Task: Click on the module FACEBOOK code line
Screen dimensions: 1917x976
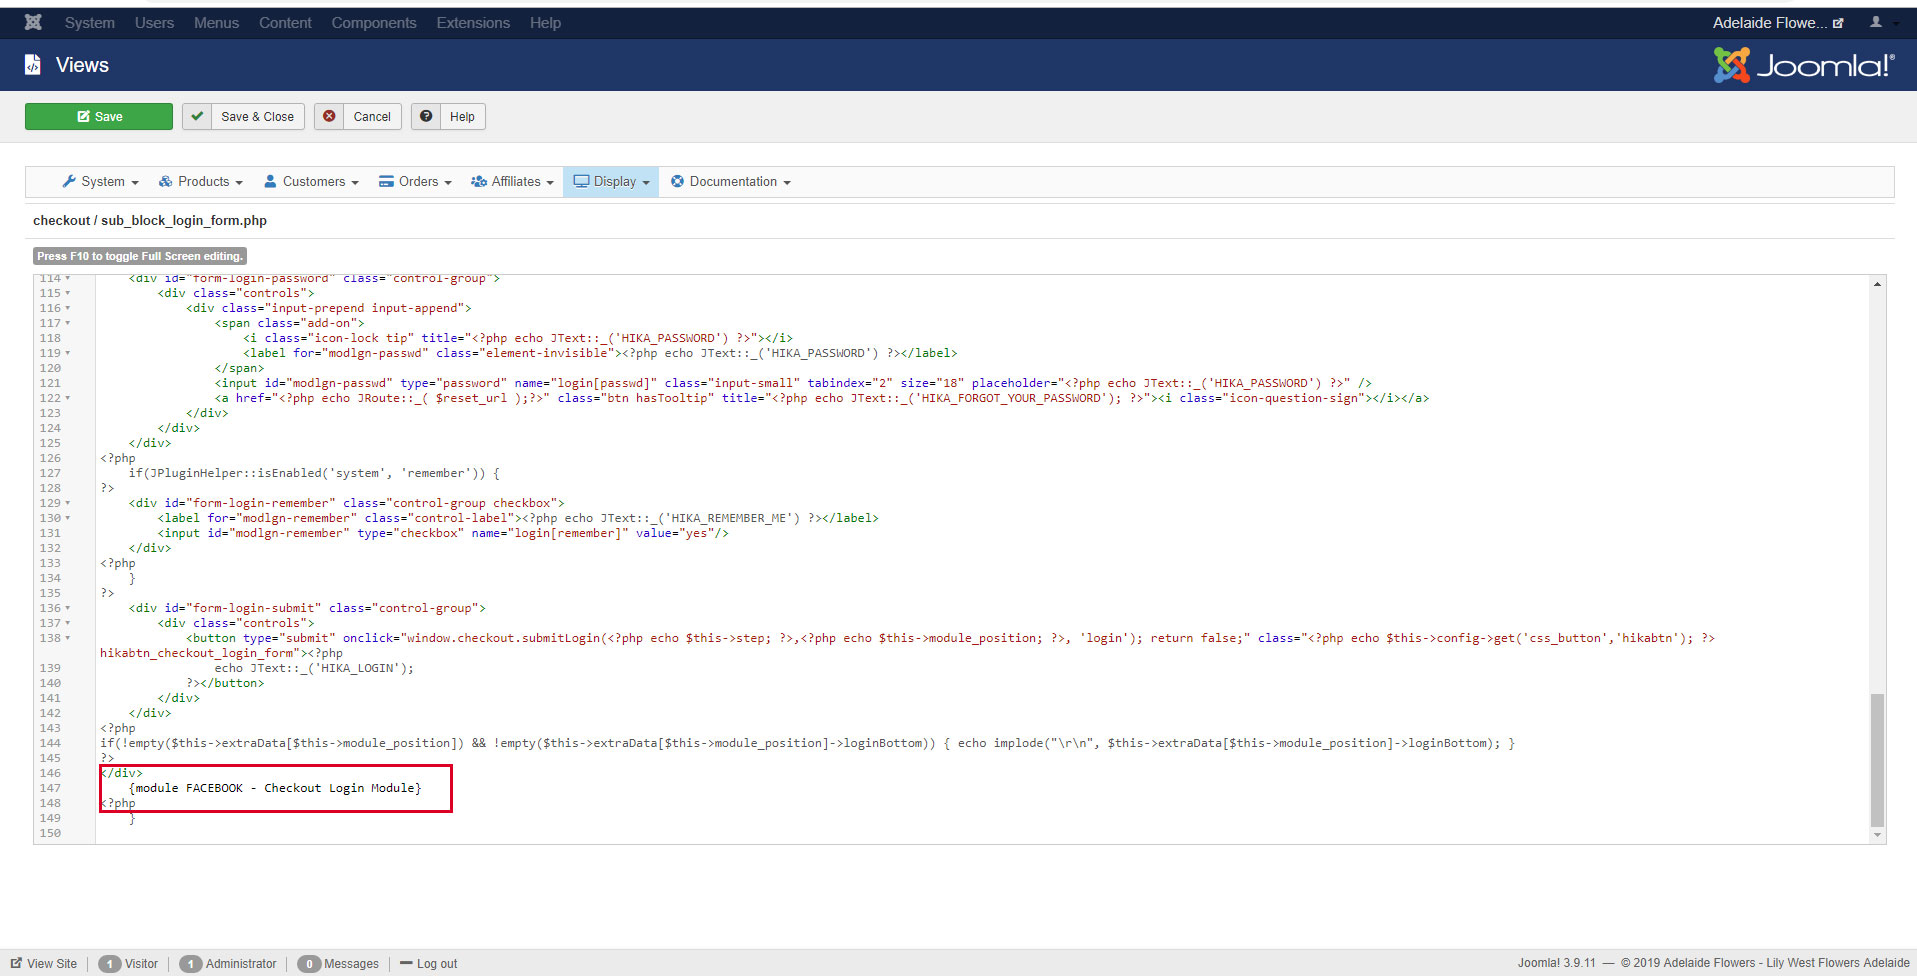Action: 275,788
